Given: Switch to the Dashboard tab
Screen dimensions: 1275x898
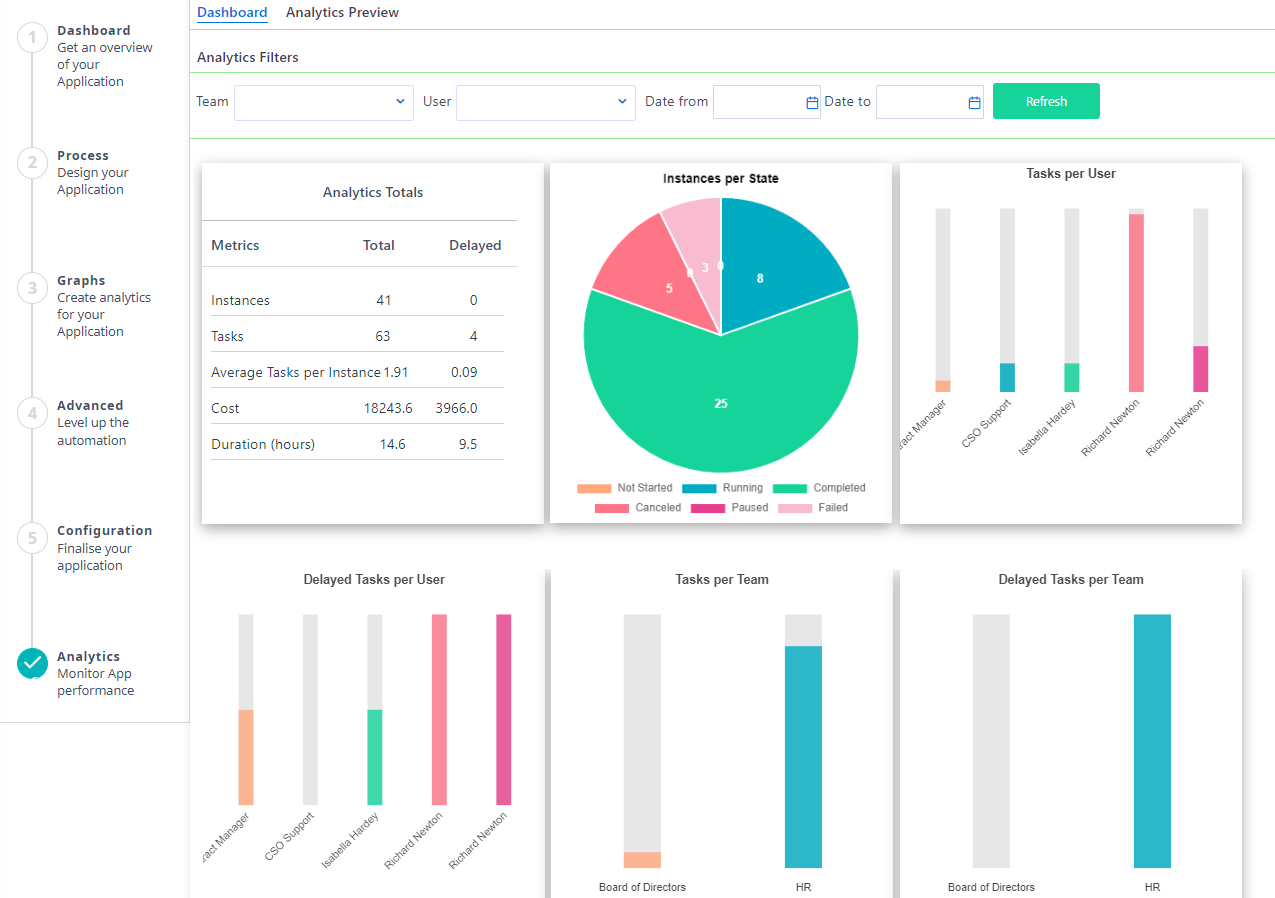Looking at the screenshot, I should tap(232, 13).
